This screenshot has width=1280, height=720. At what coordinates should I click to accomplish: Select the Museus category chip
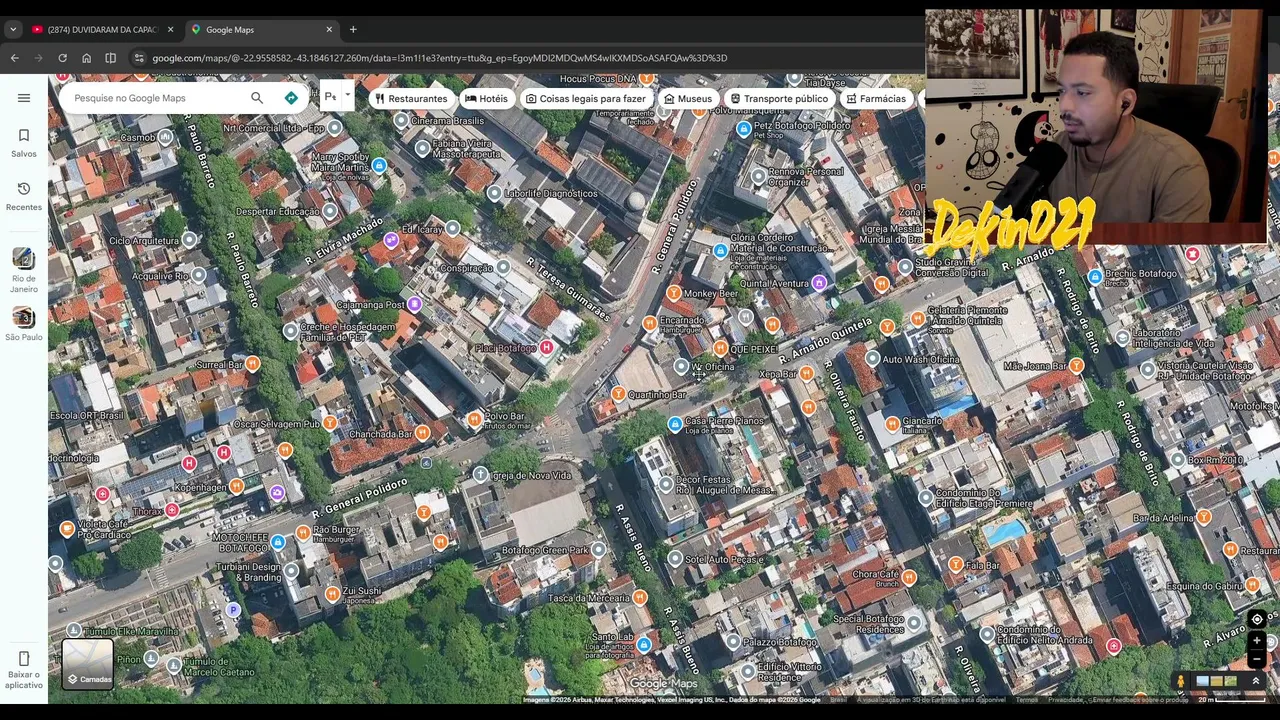pos(688,99)
